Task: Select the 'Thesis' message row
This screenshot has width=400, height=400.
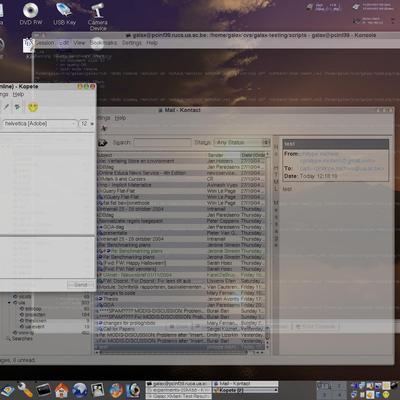Action: point(181,299)
